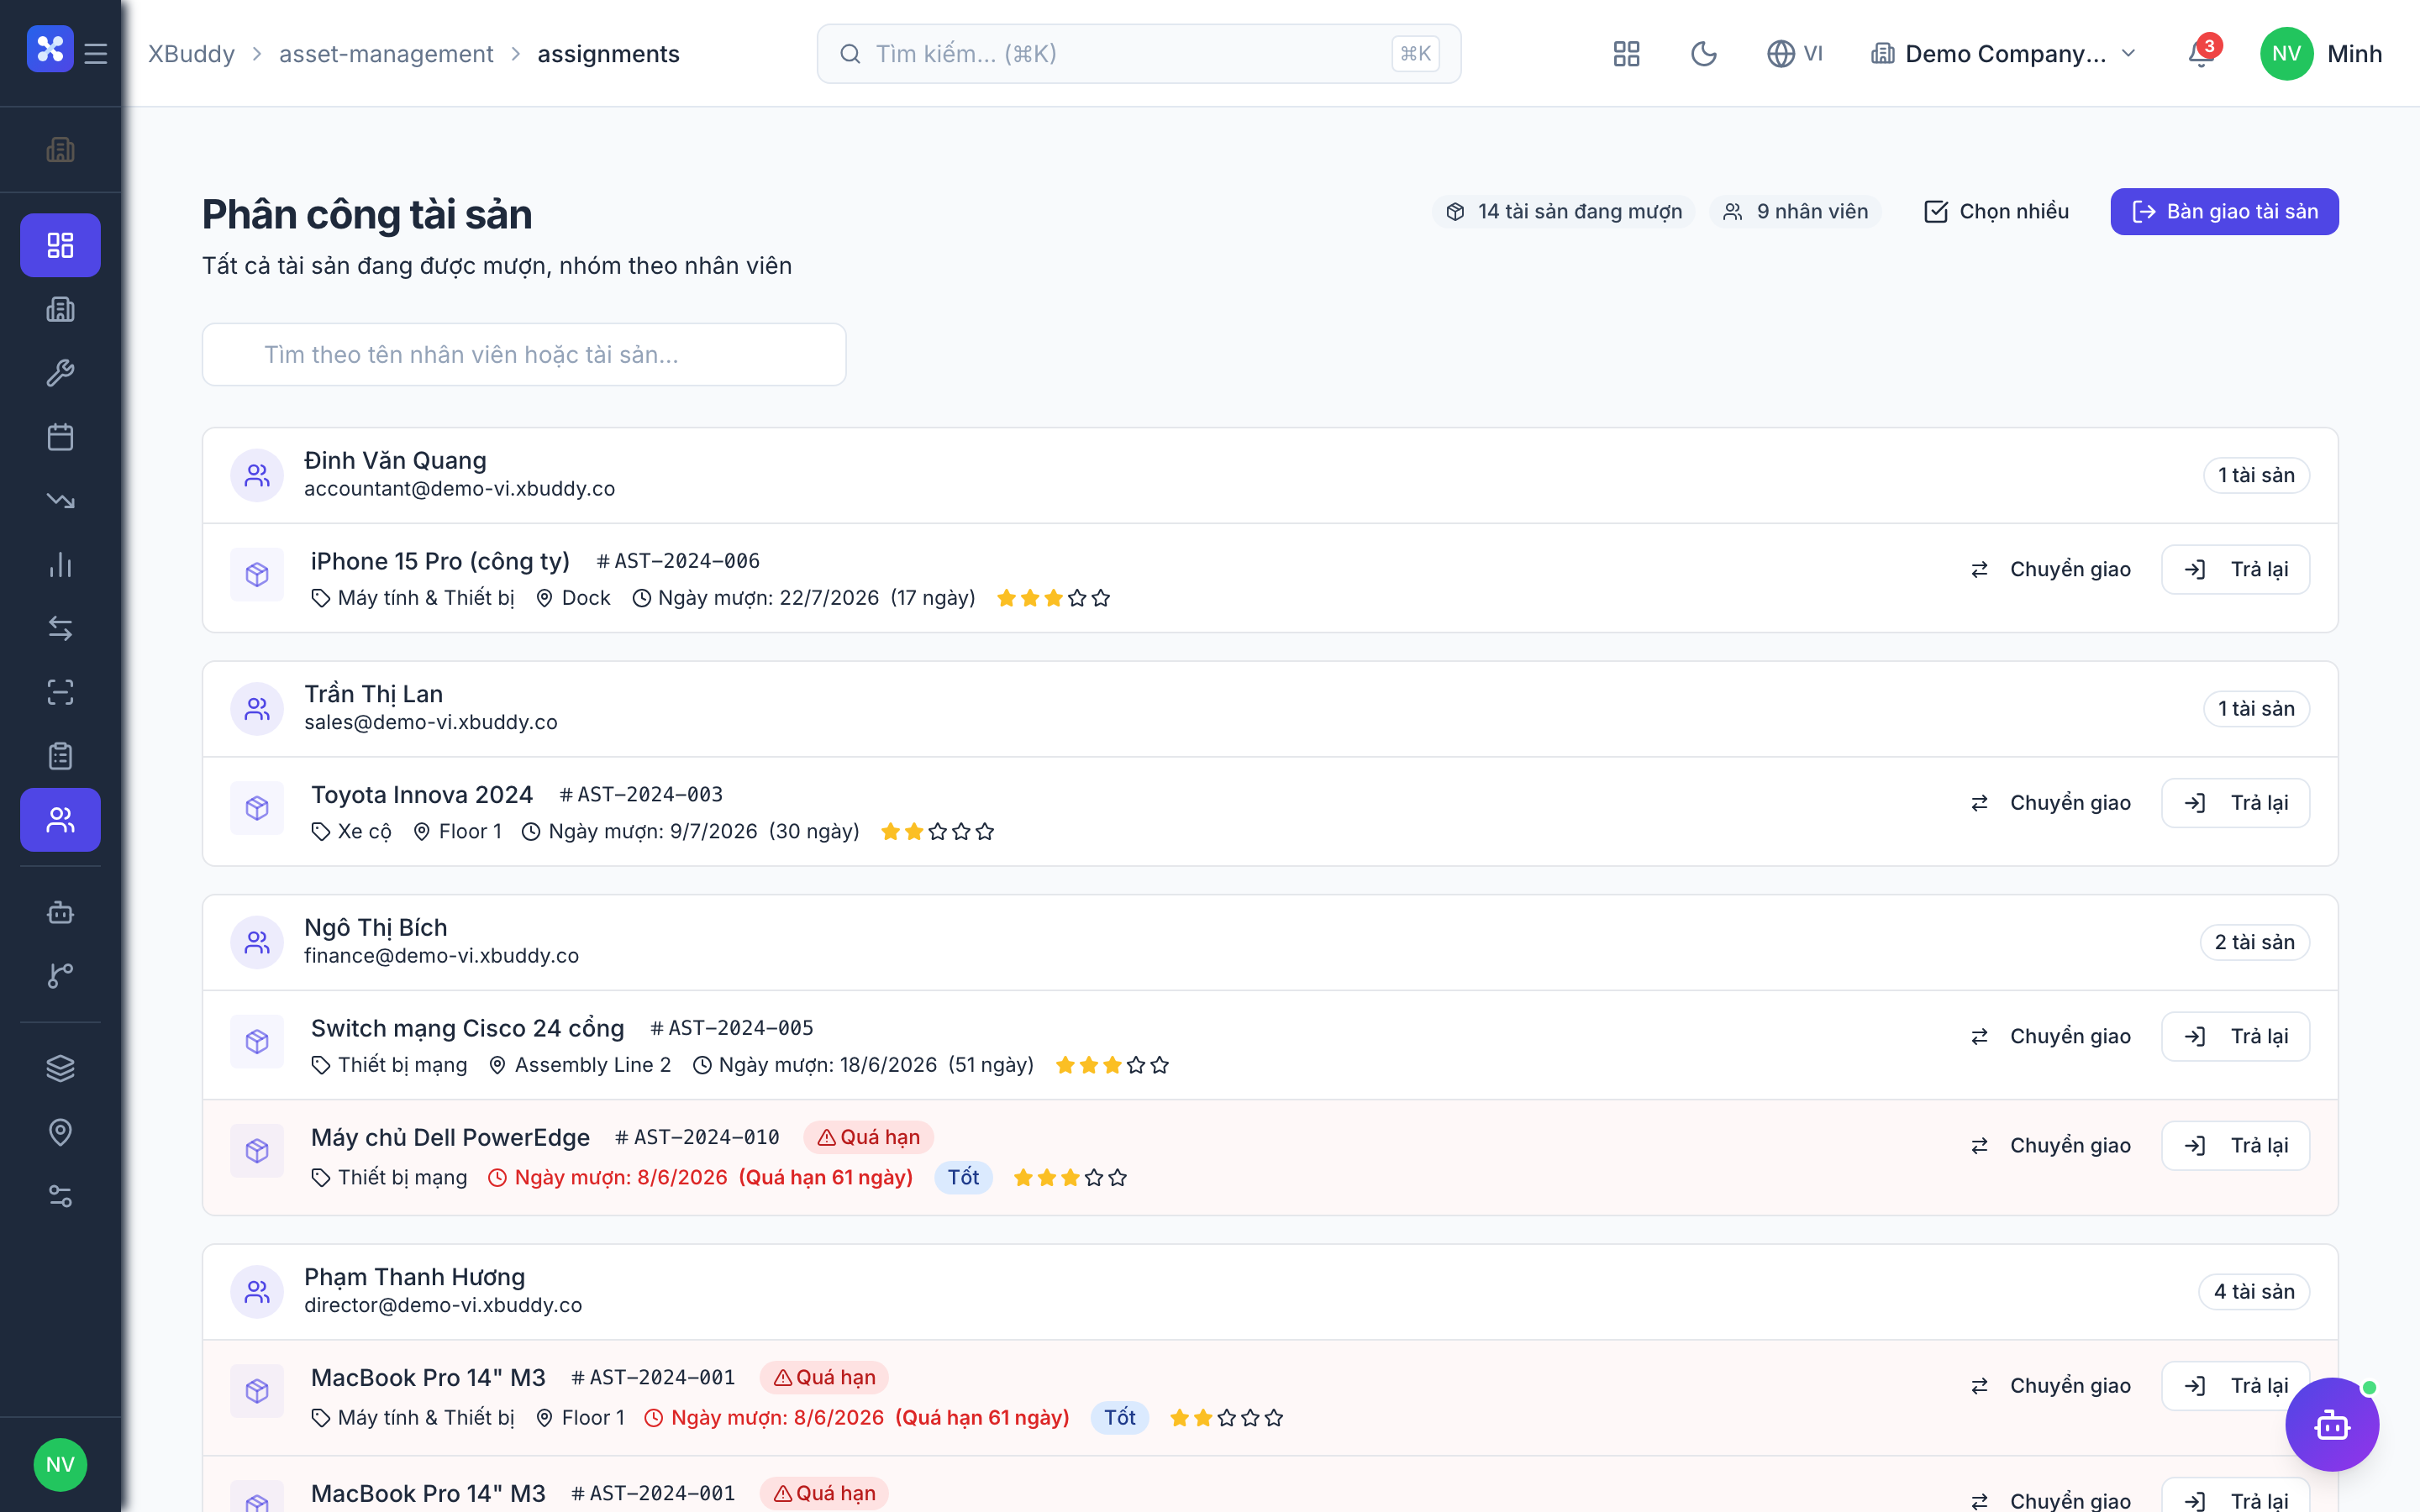Click Chuyển giao for first MacBook Pro row

pyautogui.click(x=2051, y=1386)
